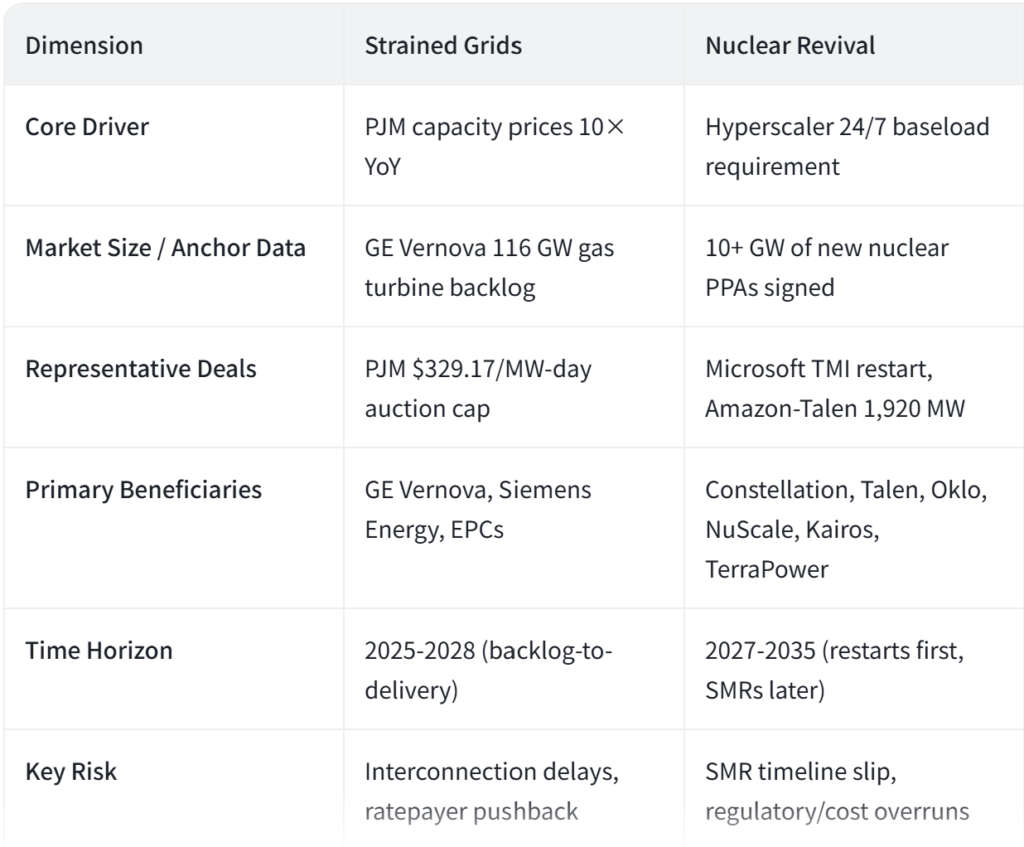The width and height of the screenshot is (1024, 847).
Task: Click the Market Size / Anchor Data label
Action: click(165, 248)
